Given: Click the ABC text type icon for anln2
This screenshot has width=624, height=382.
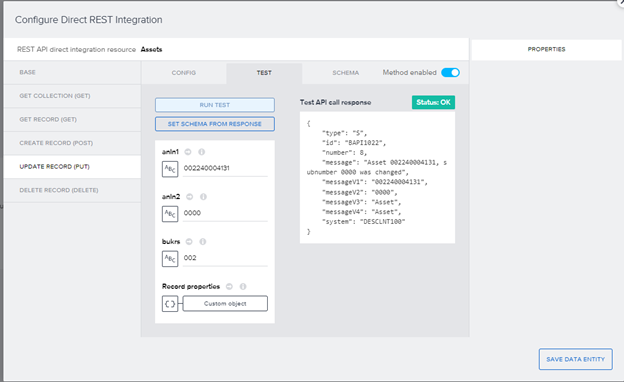Looking at the screenshot, I should pos(170,214).
